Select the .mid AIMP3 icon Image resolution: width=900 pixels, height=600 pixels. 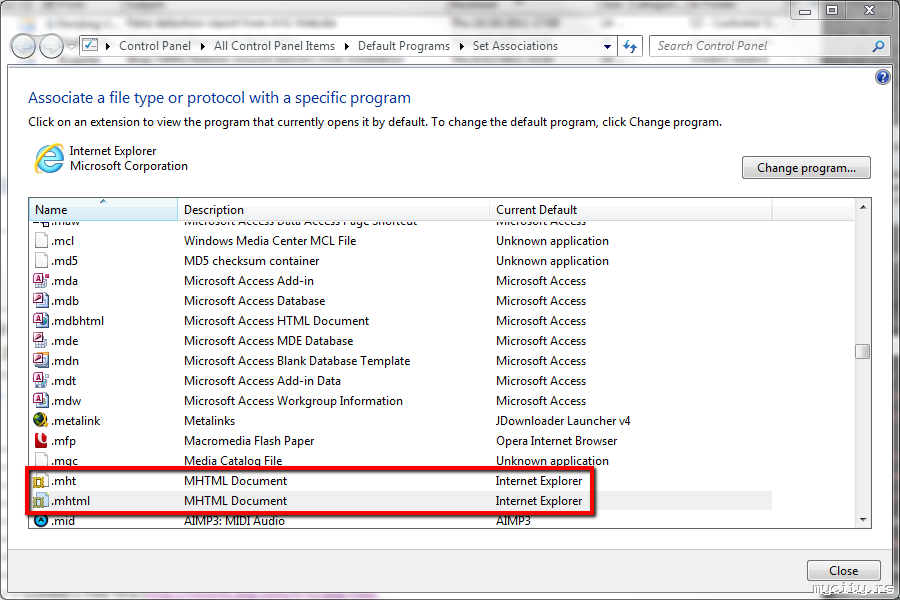(40, 520)
